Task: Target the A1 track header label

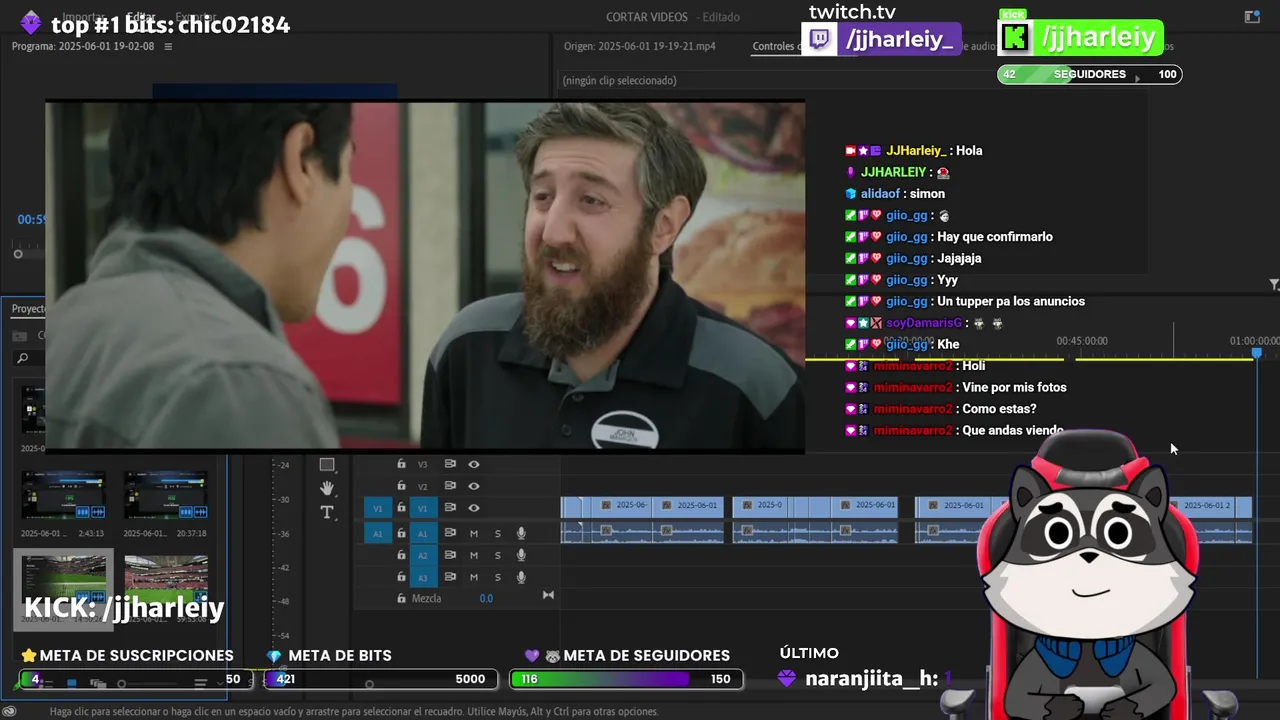Action: 423,534
